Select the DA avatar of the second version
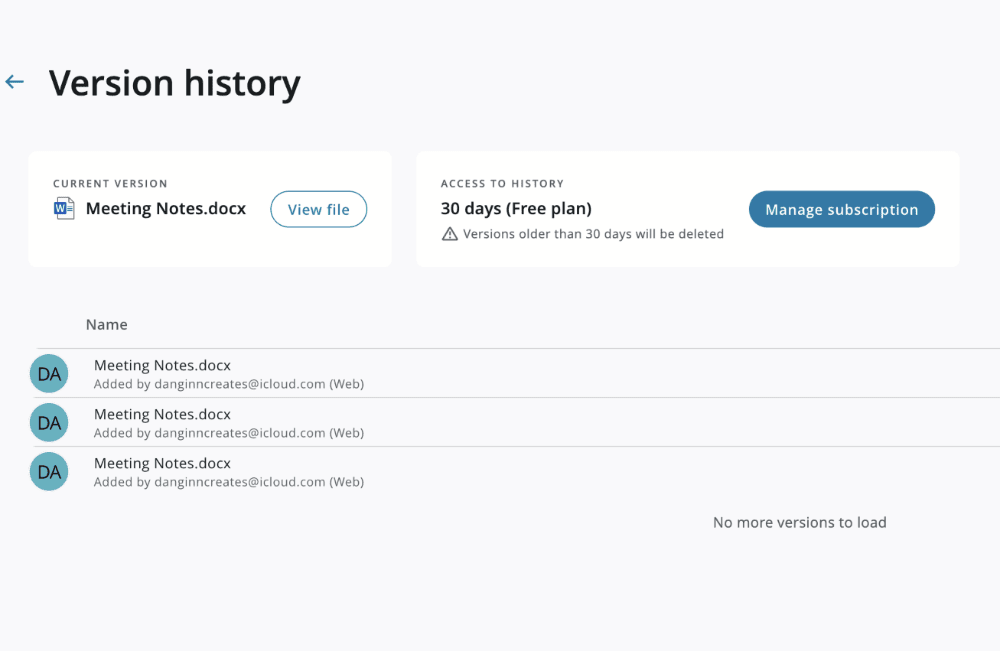The image size is (1000, 651). coord(49,423)
